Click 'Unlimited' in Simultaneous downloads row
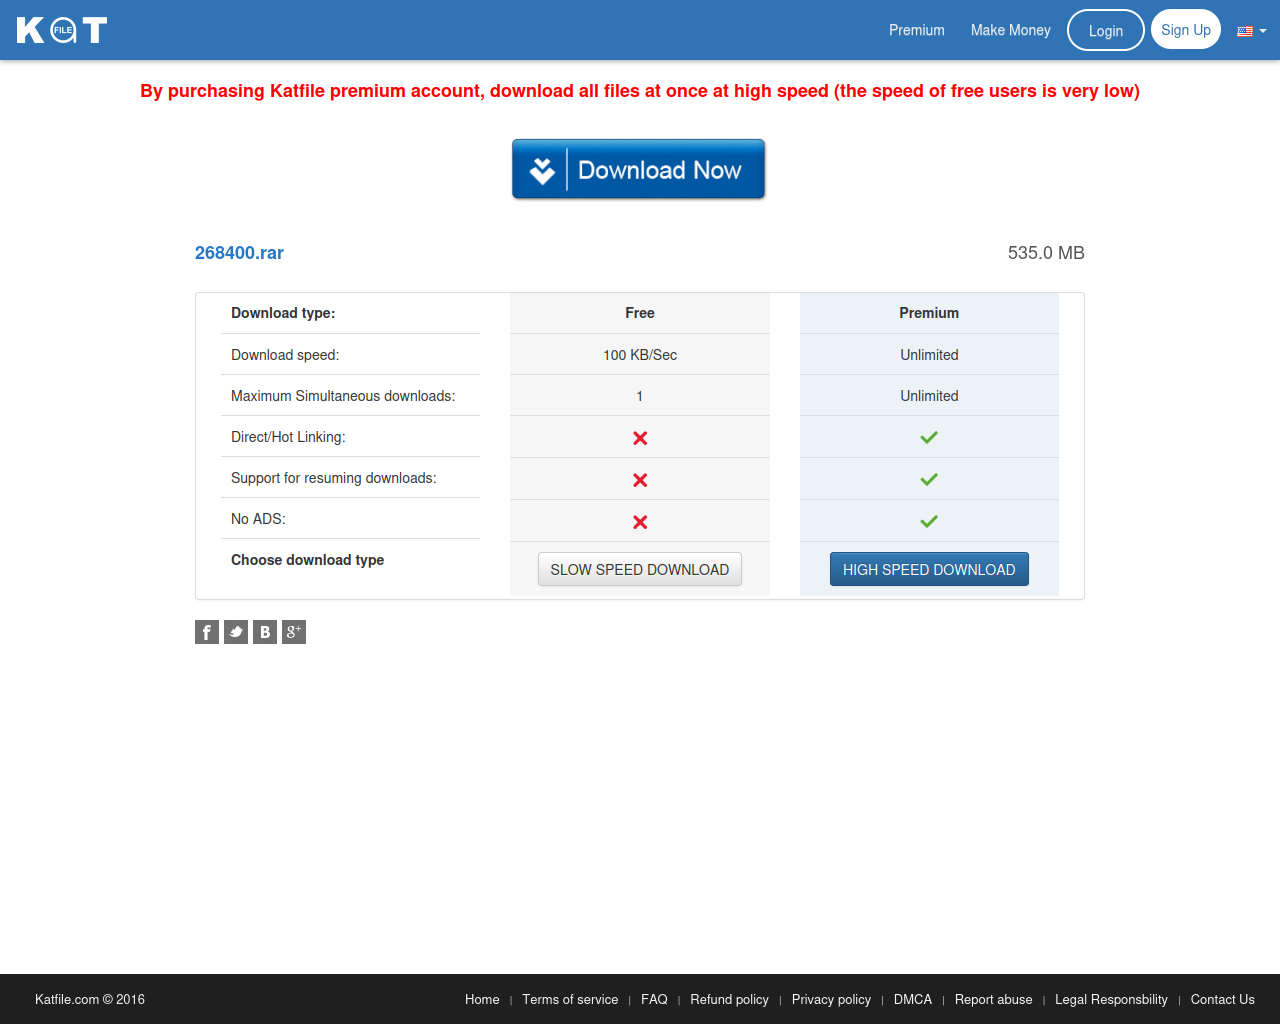 (929, 396)
